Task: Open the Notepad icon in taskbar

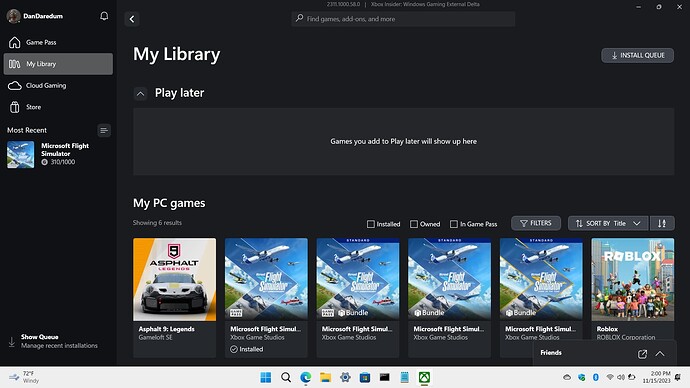Action: pos(404,377)
